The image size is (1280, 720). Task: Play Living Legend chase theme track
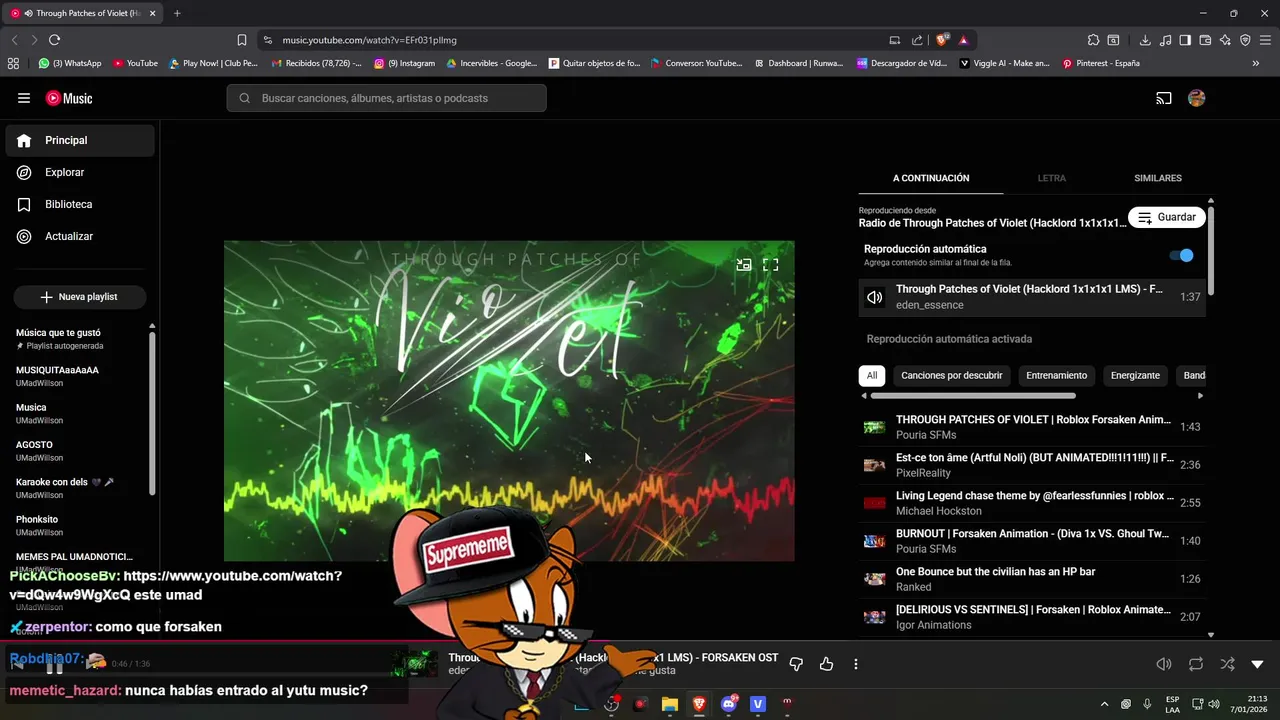[x=1032, y=503]
